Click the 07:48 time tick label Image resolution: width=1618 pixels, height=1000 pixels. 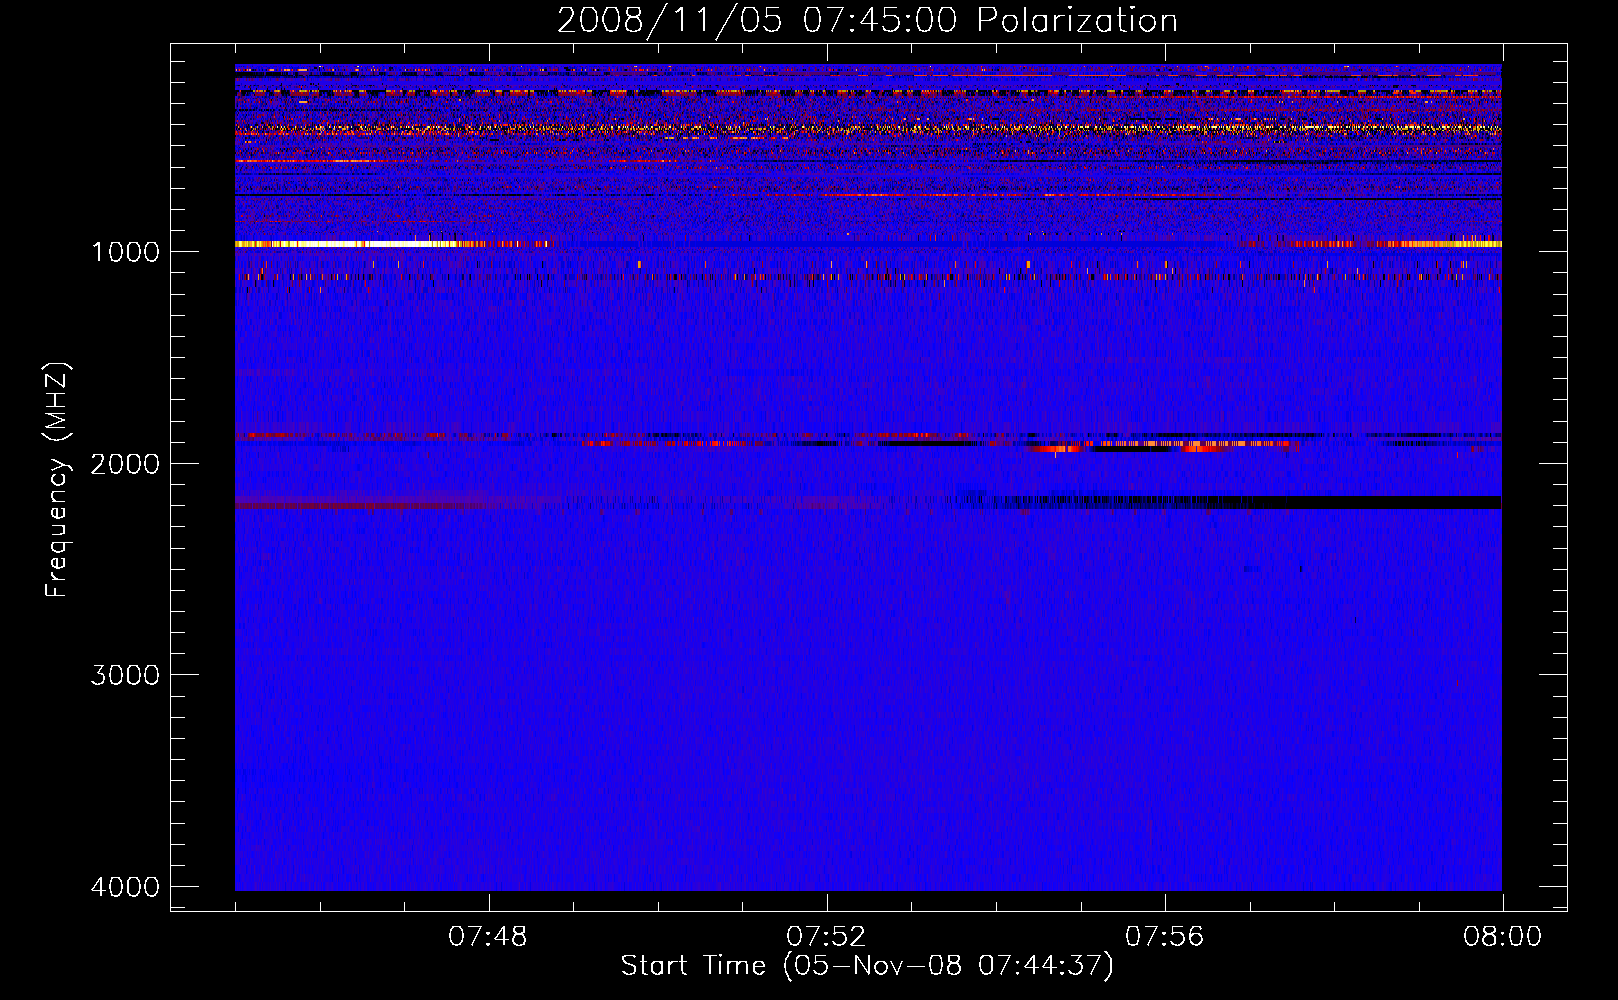tap(488, 937)
